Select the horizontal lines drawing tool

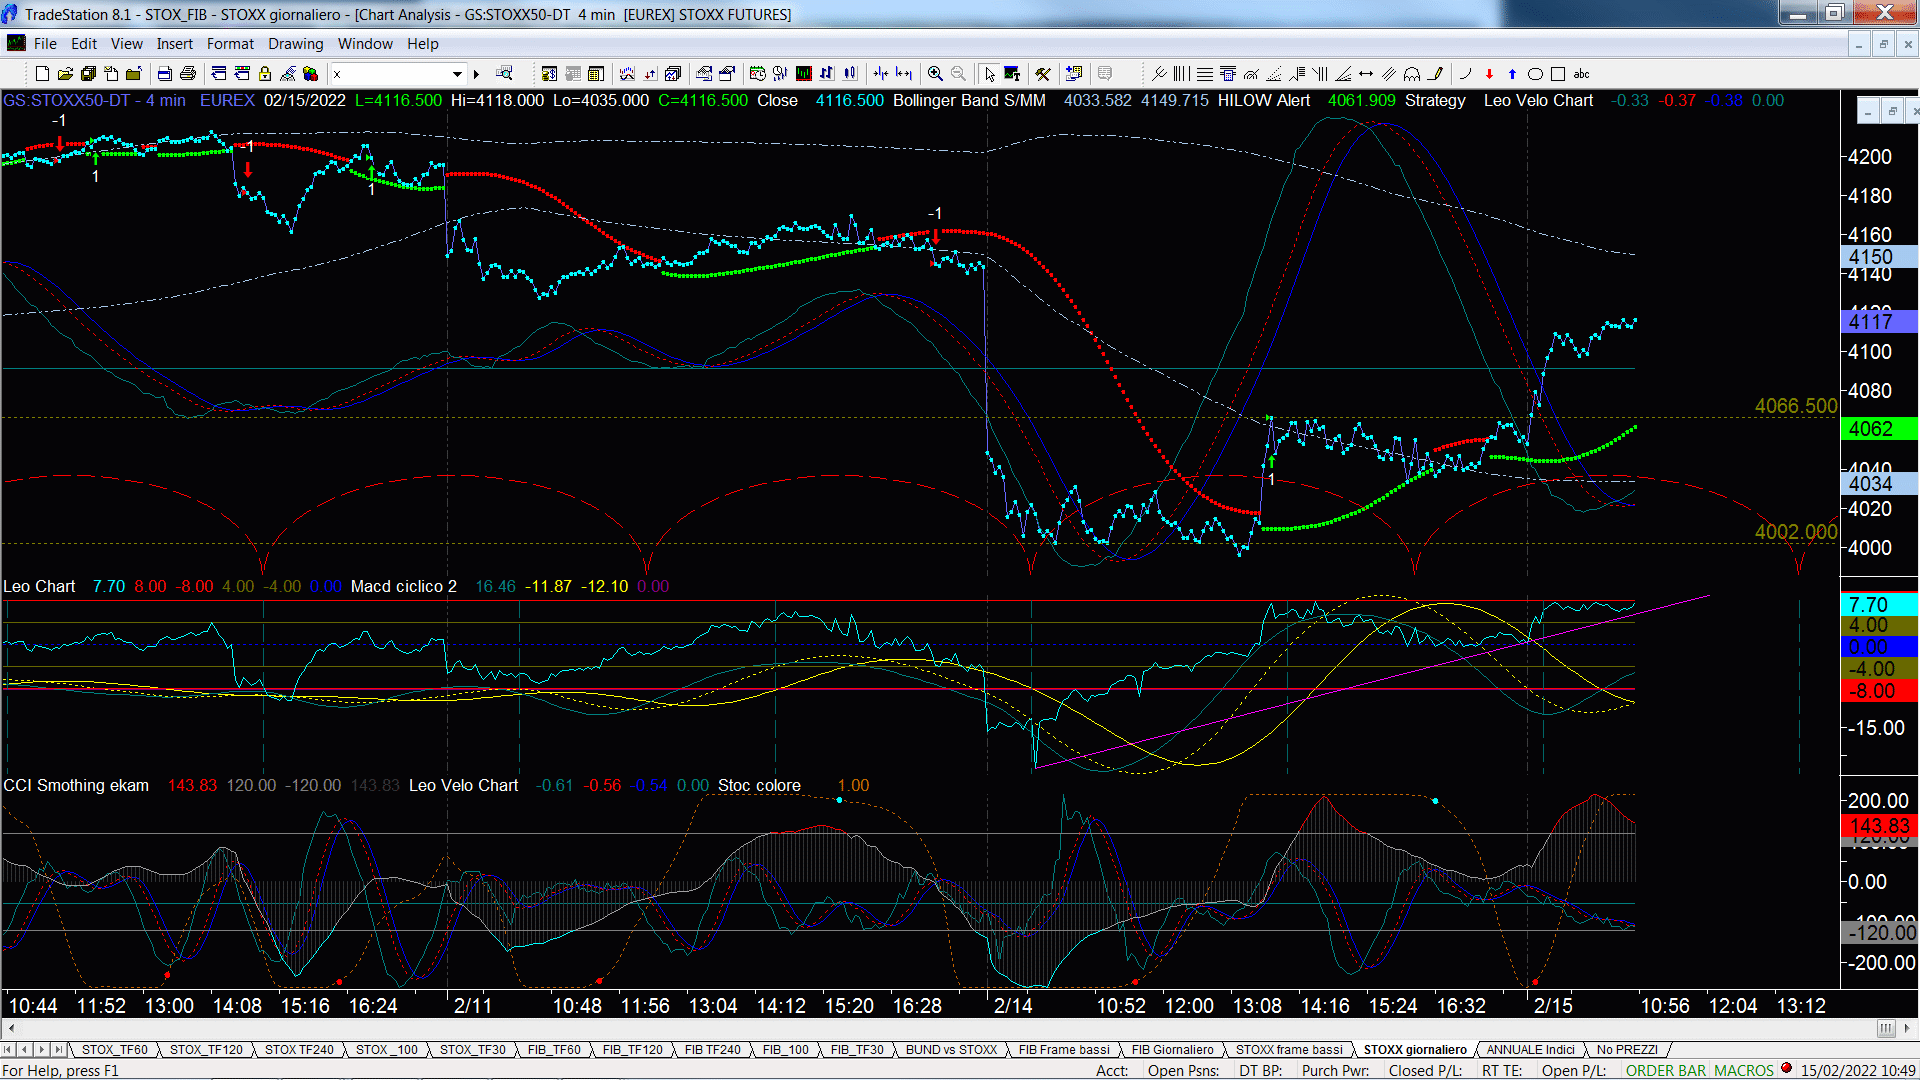[x=1205, y=74]
